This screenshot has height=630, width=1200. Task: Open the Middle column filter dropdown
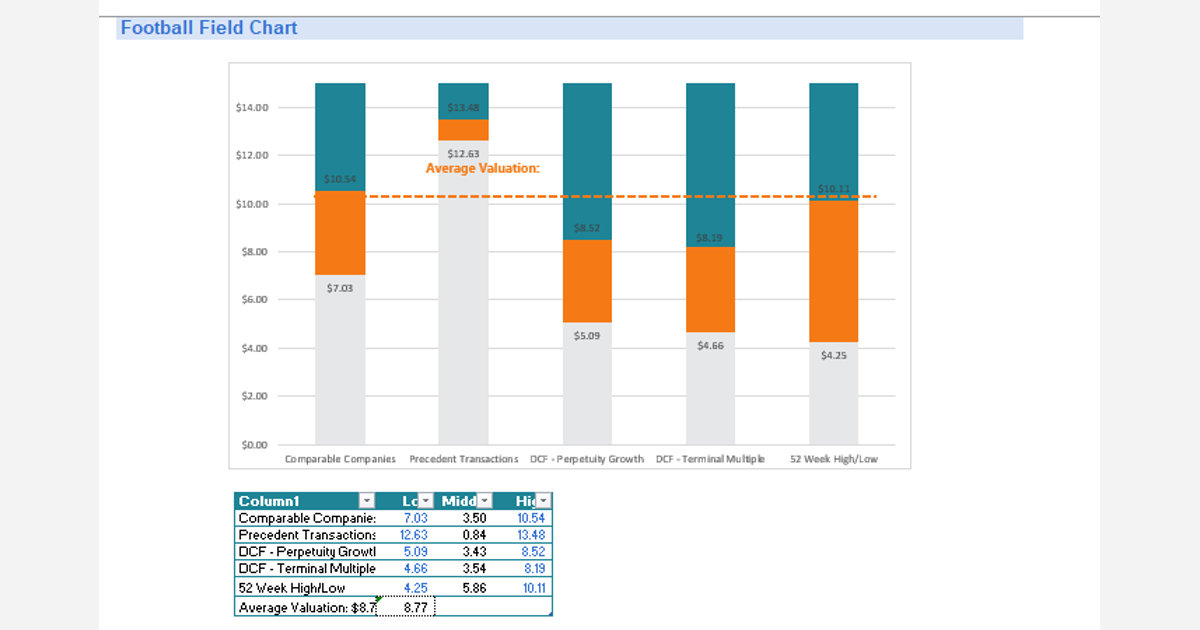click(485, 501)
